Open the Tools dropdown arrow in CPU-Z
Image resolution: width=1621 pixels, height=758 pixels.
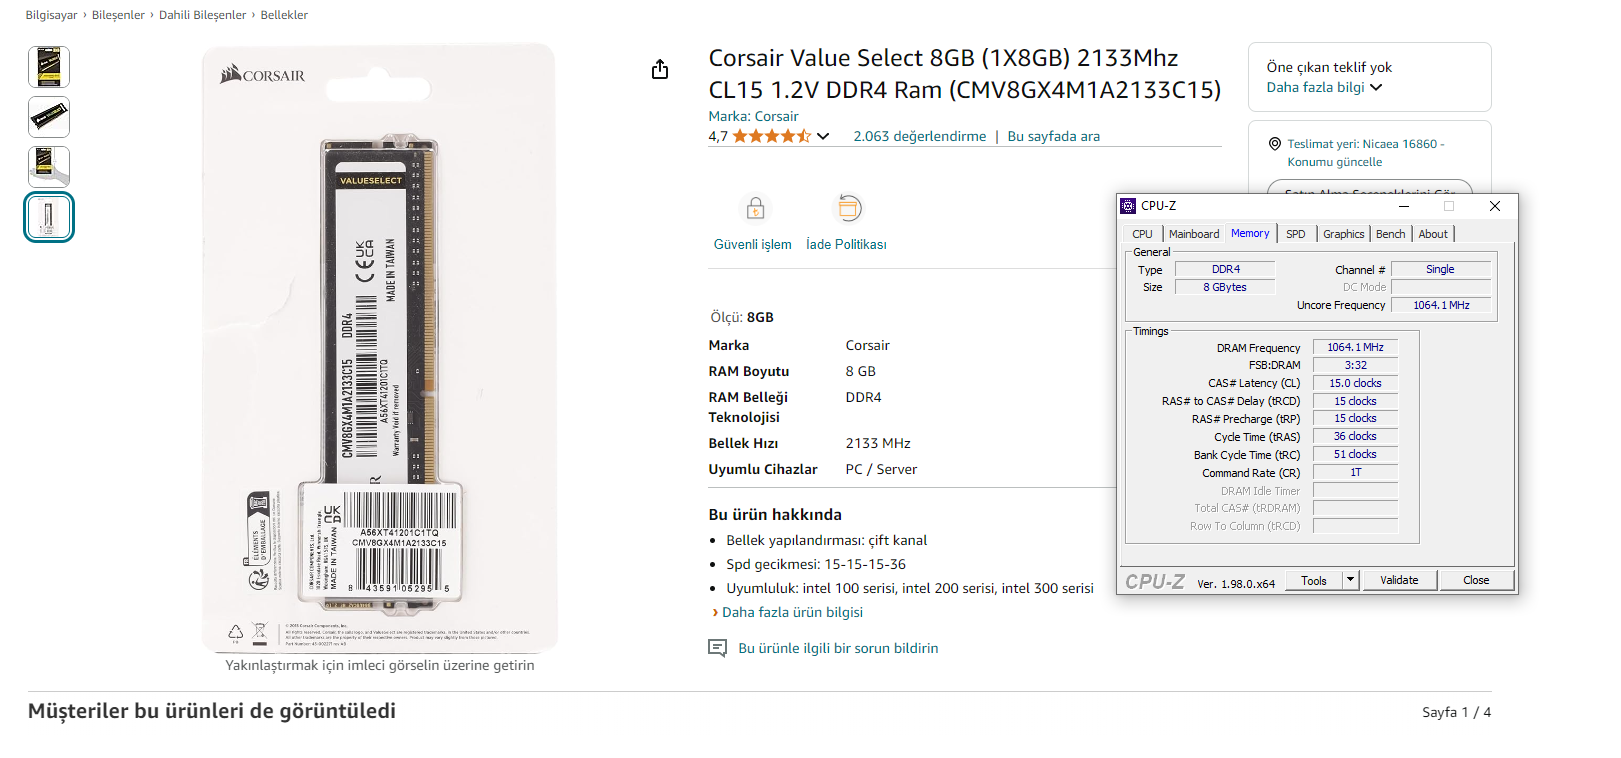click(x=1350, y=580)
